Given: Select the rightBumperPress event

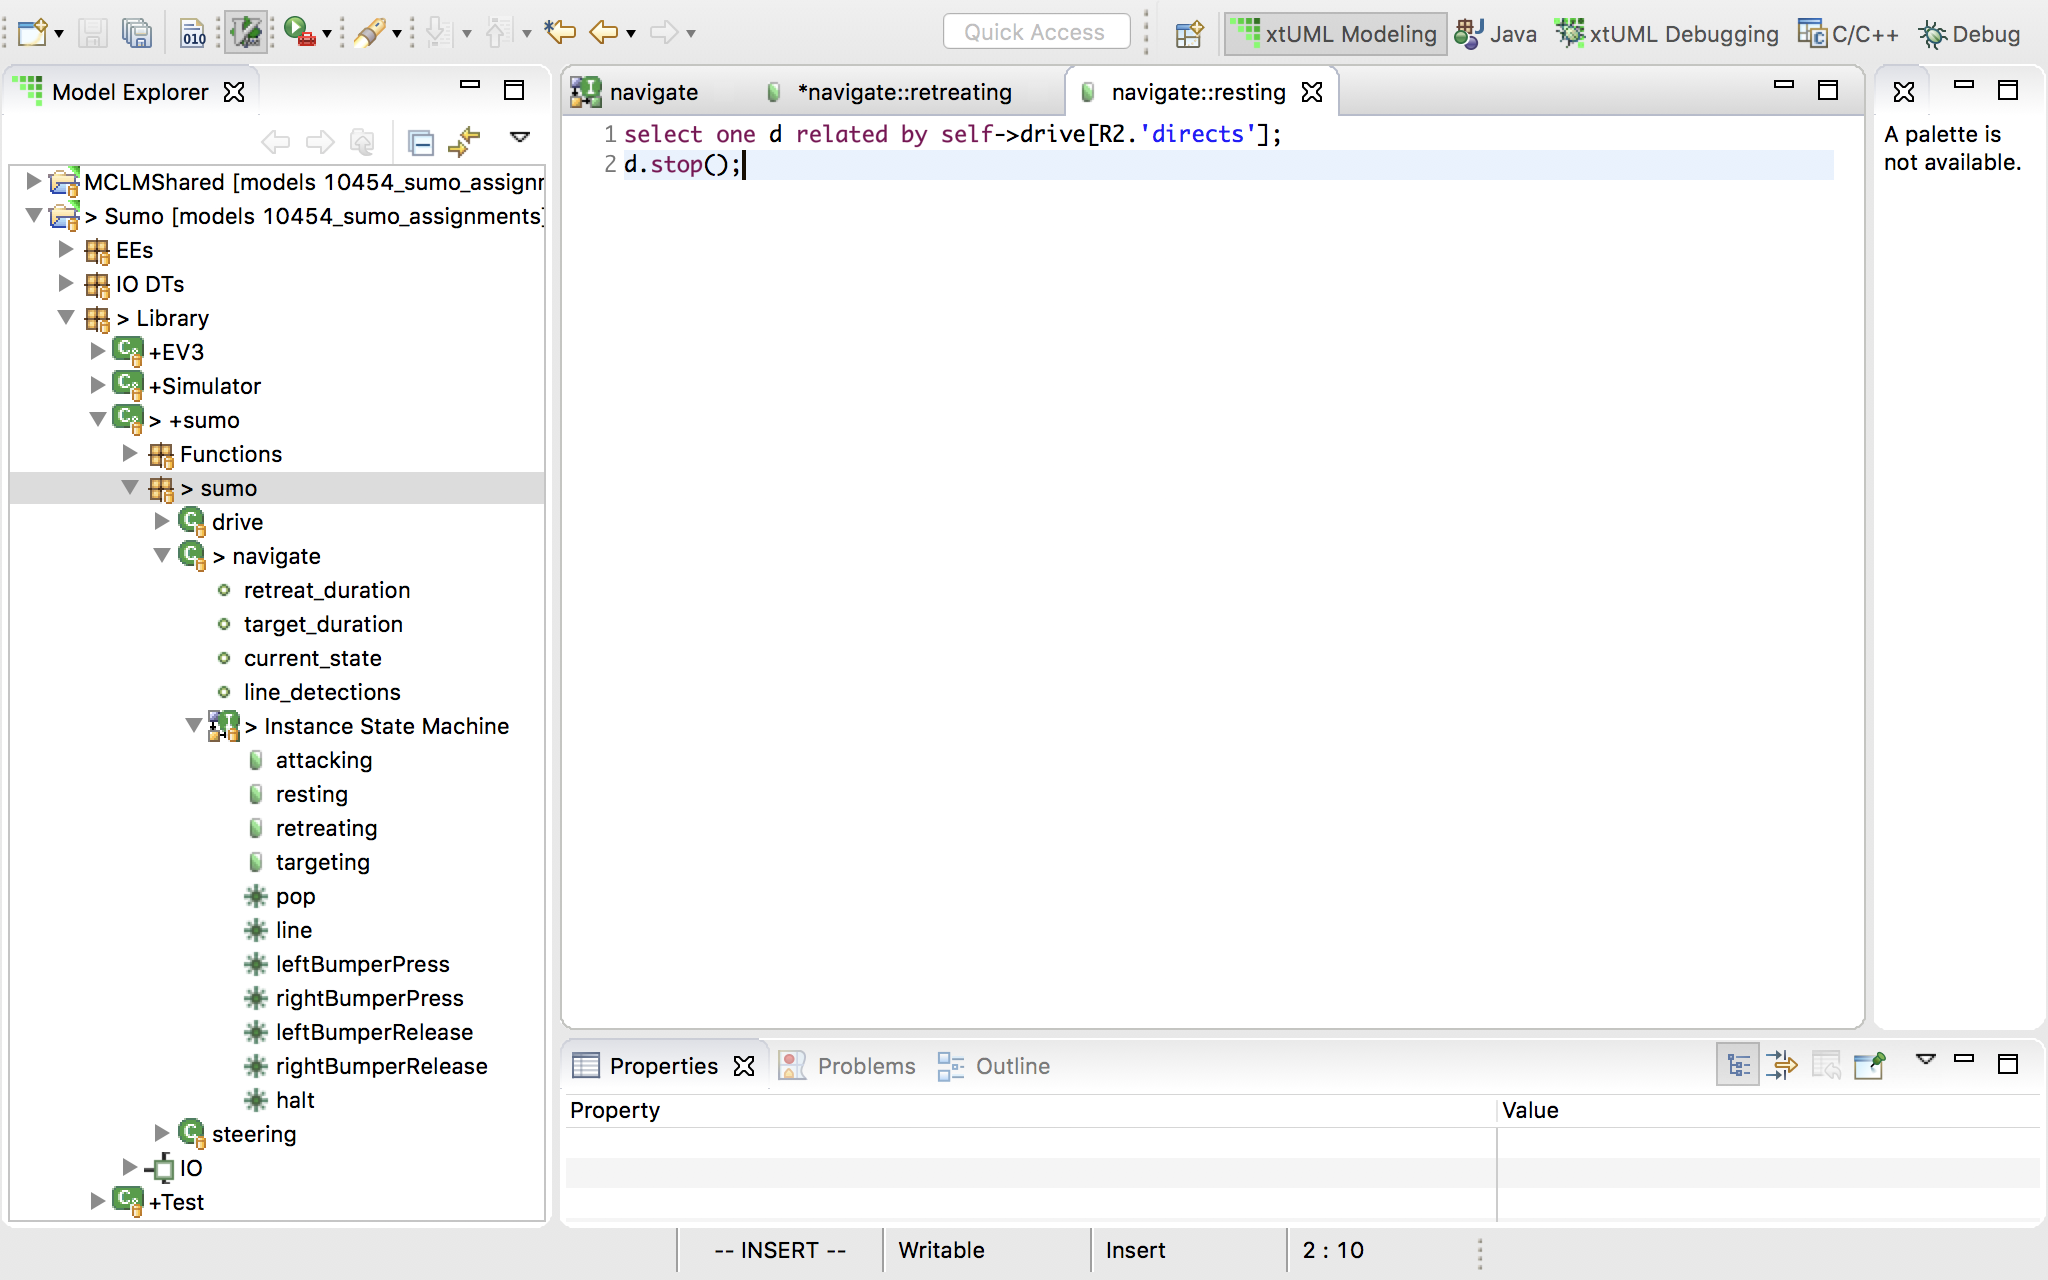Looking at the screenshot, I should [370, 998].
